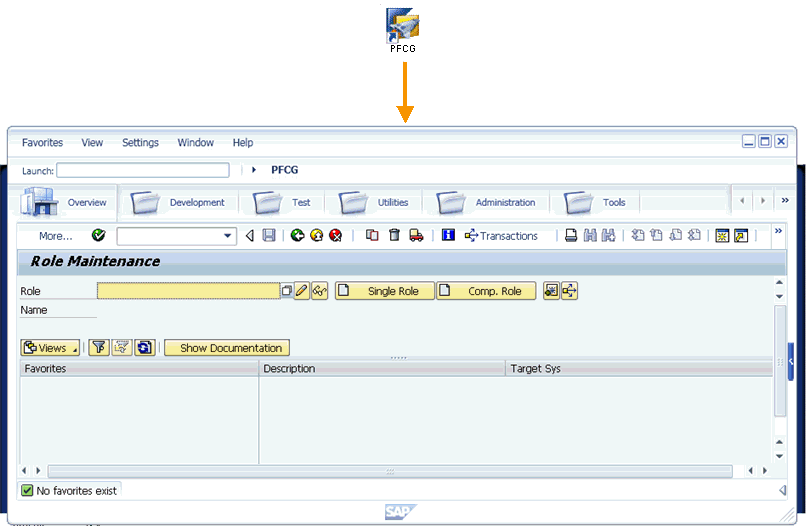Viewport: 807px width, 526px height.
Task: Open the Window menu
Action: [x=196, y=143]
